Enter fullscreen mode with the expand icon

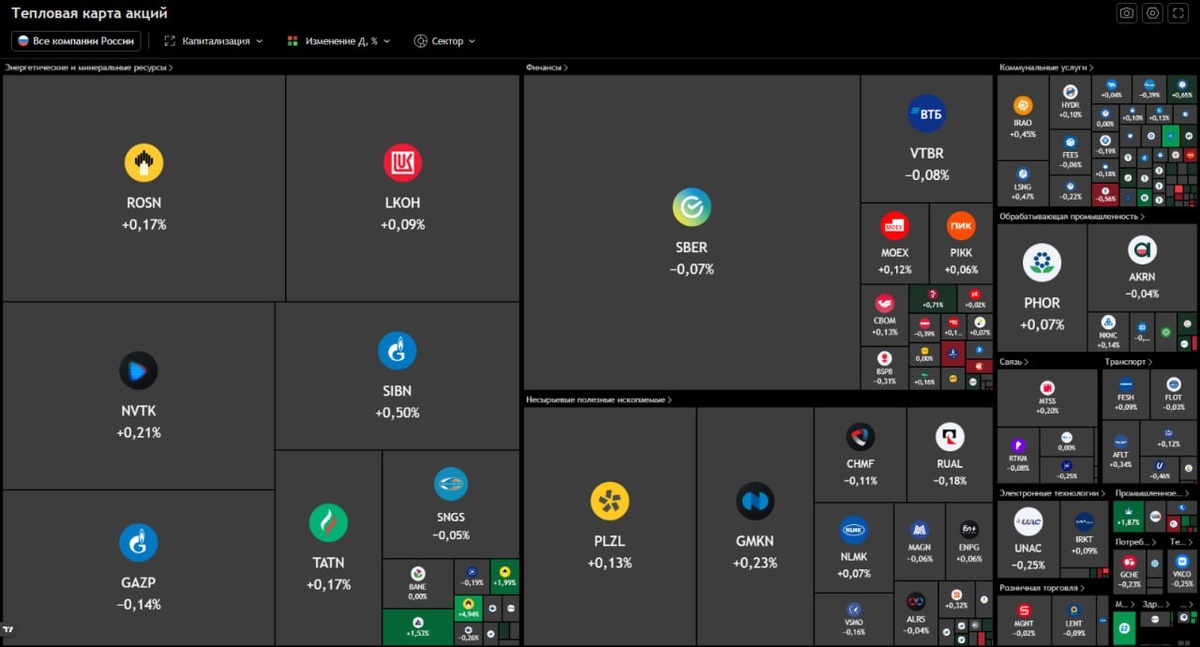[1179, 13]
